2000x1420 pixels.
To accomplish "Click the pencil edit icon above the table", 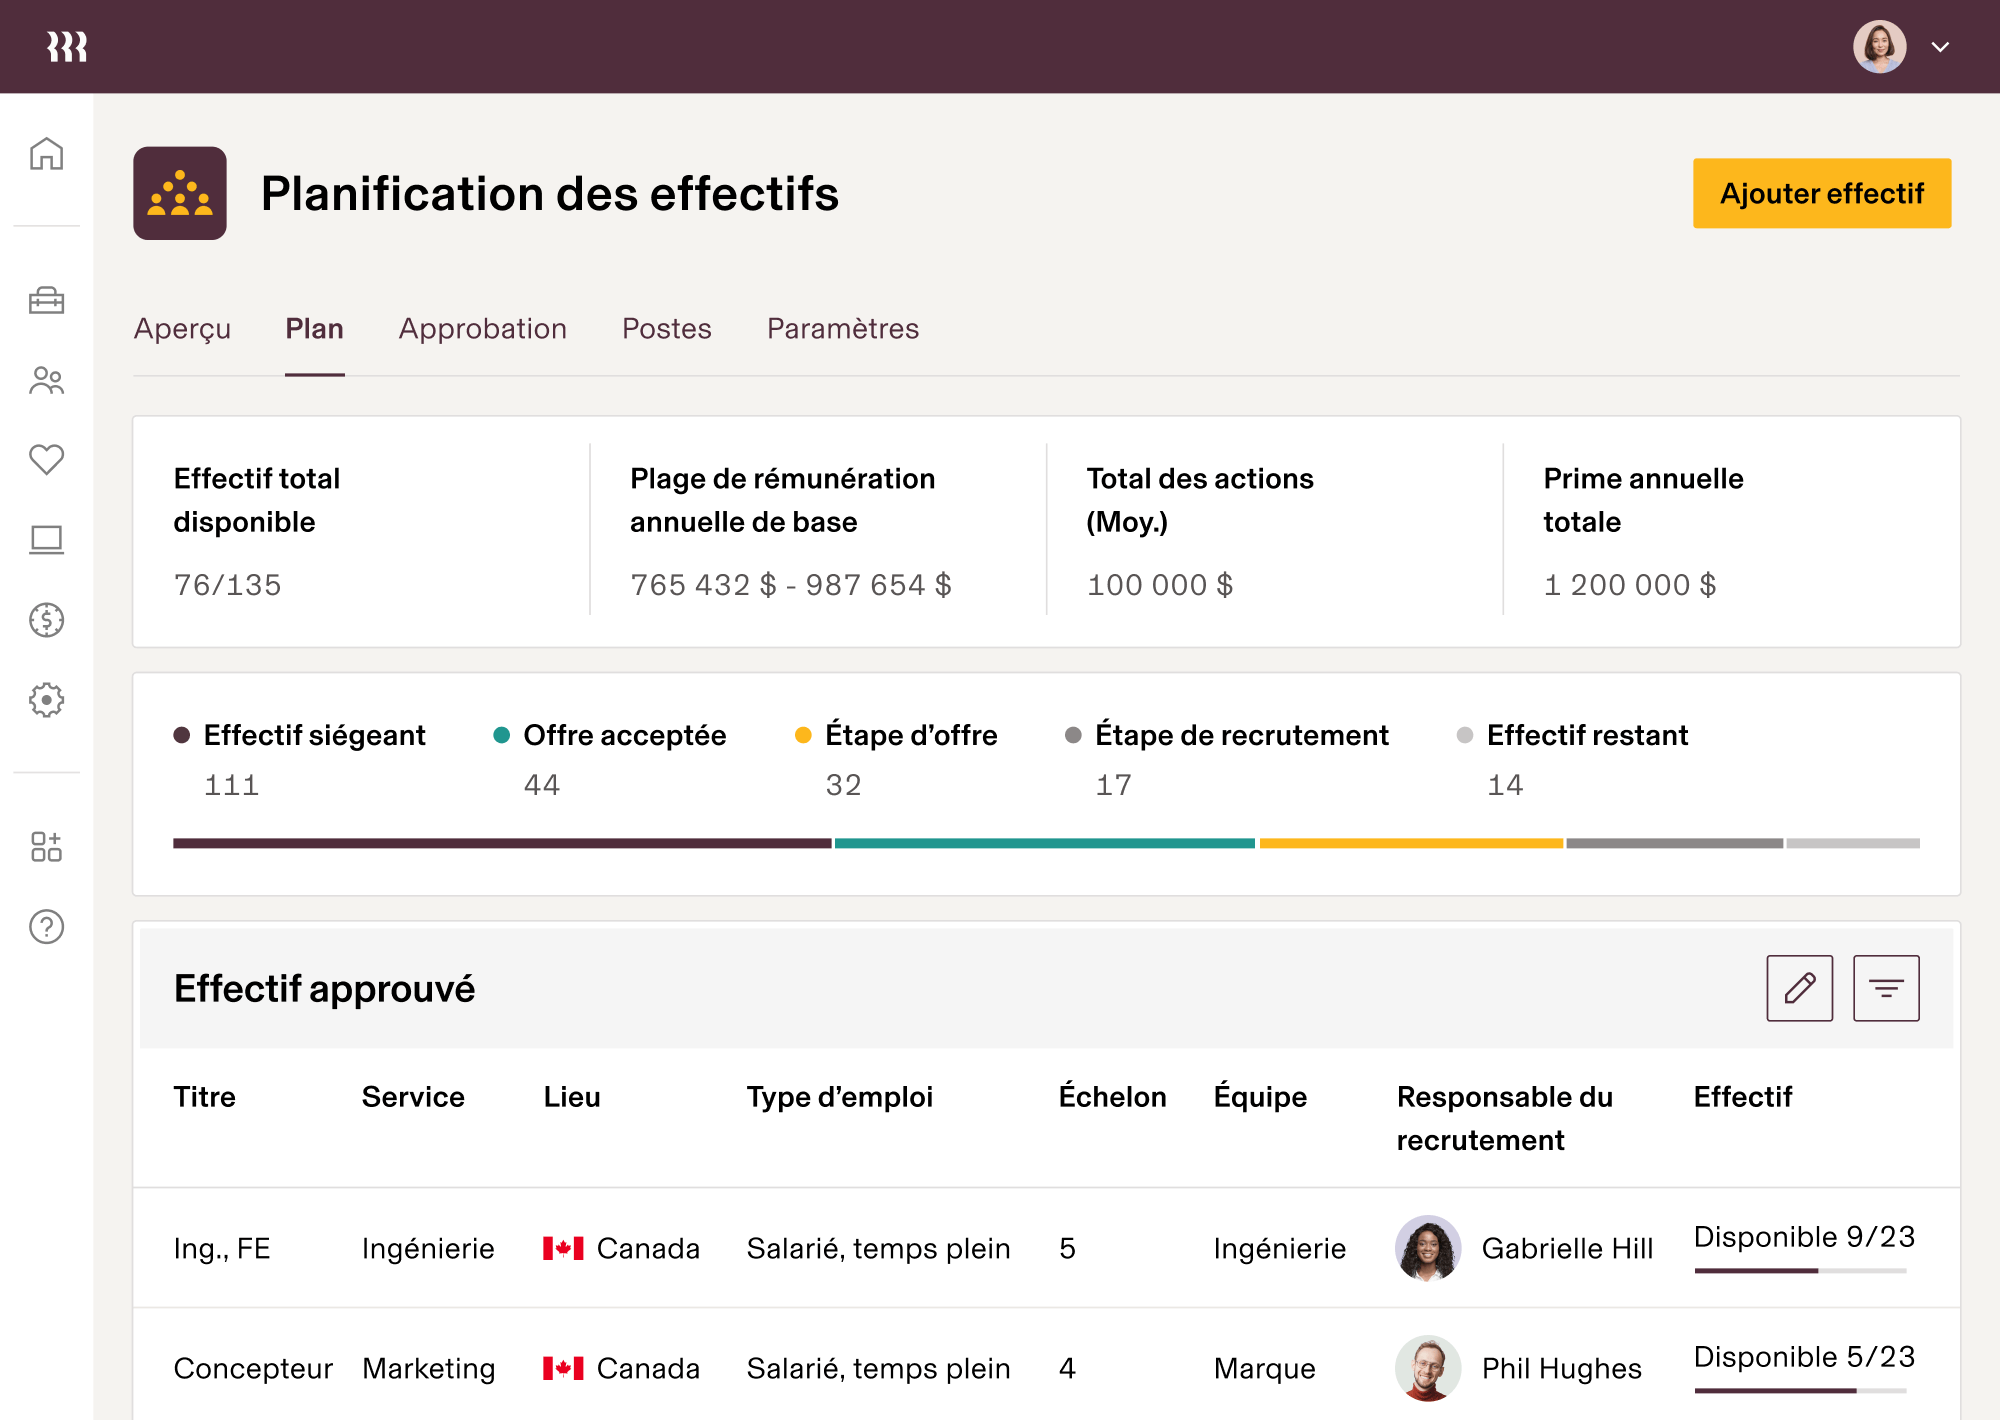I will tap(1799, 988).
